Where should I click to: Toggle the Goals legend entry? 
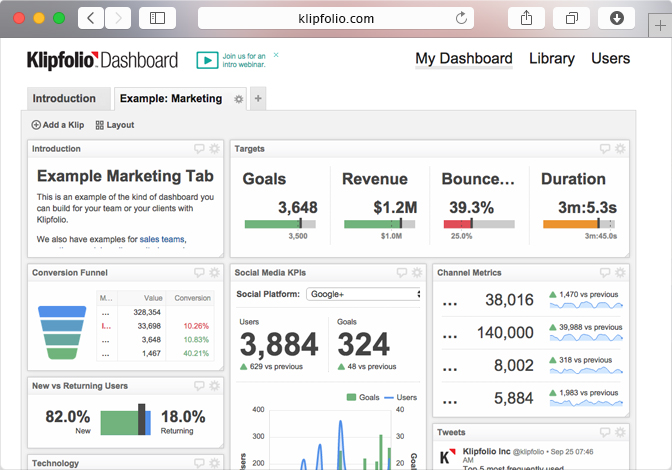(x=363, y=397)
